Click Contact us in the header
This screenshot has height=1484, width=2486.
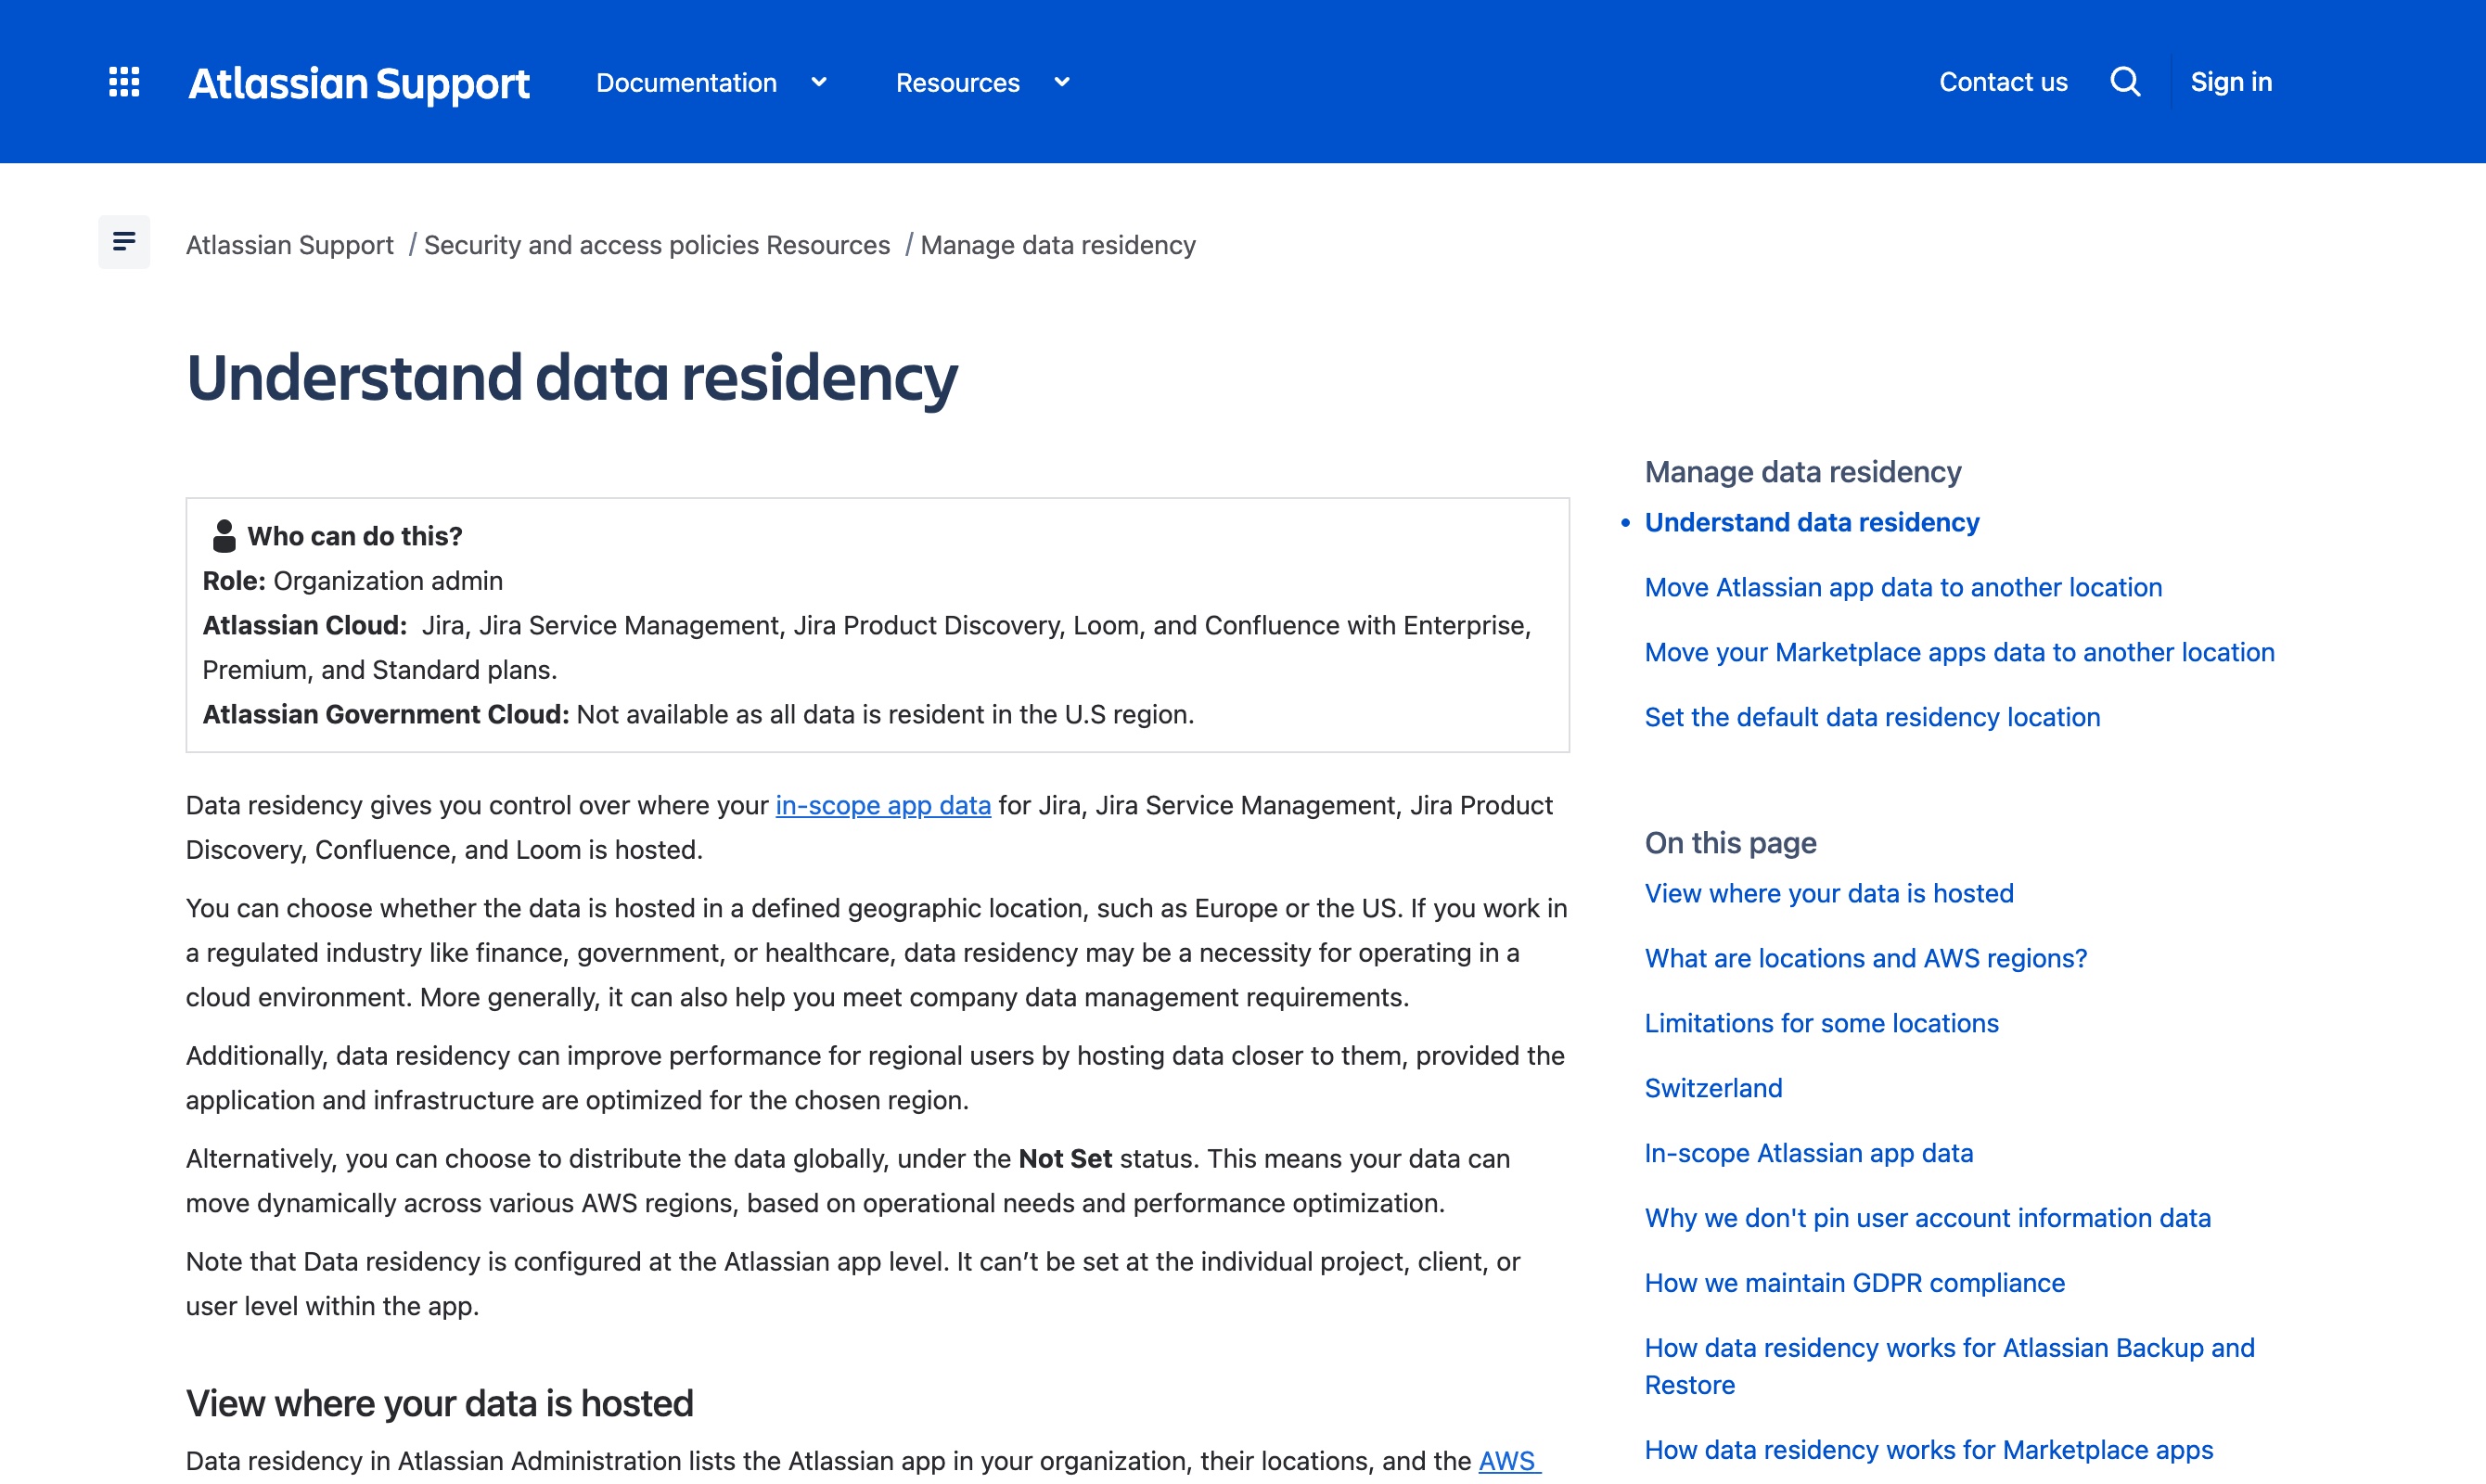point(2003,82)
